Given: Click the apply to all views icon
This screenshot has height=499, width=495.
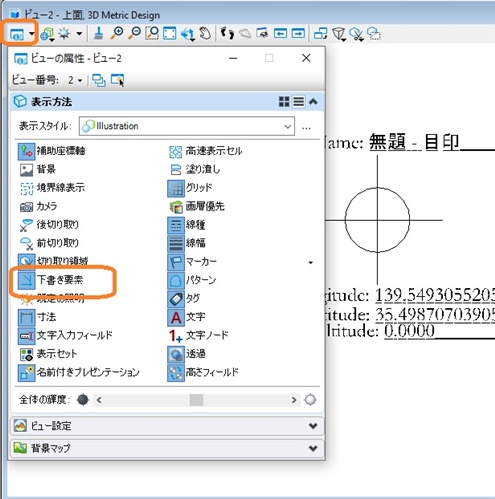Looking at the screenshot, I should click(99, 80).
